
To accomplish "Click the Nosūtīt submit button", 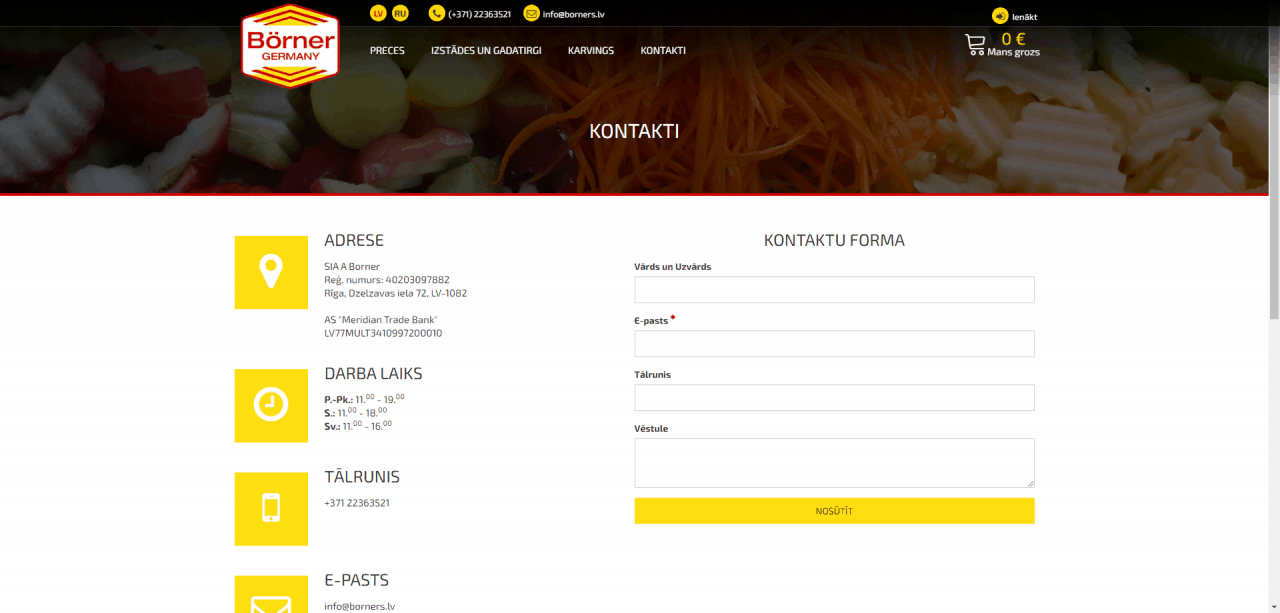I will point(834,511).
